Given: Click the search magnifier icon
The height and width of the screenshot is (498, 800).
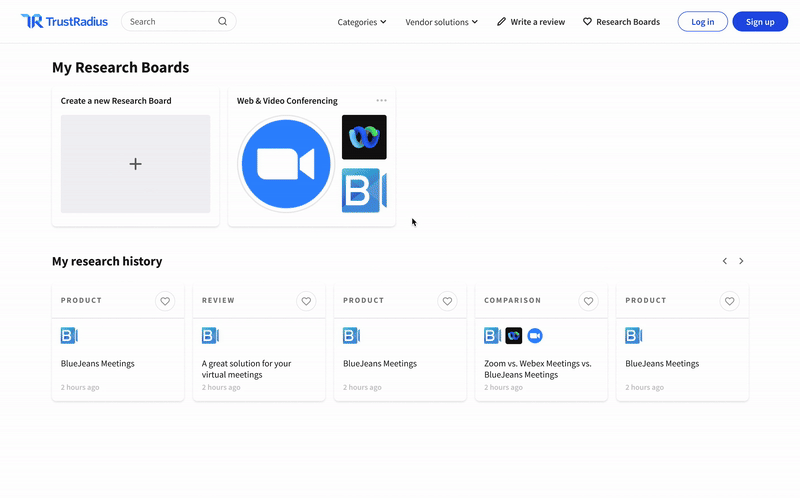Looking at the screenshot, I should click(x=222, y=21).
